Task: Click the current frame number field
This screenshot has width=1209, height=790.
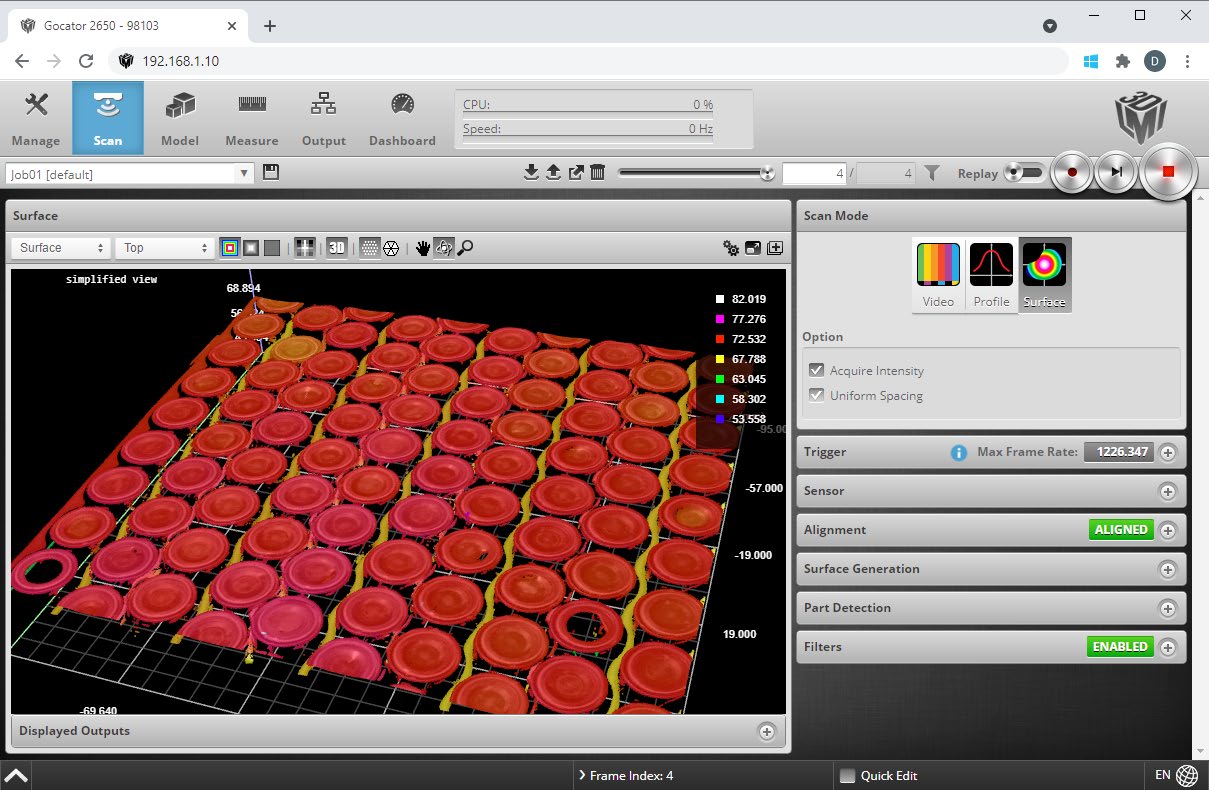Action: coord(814,174)
